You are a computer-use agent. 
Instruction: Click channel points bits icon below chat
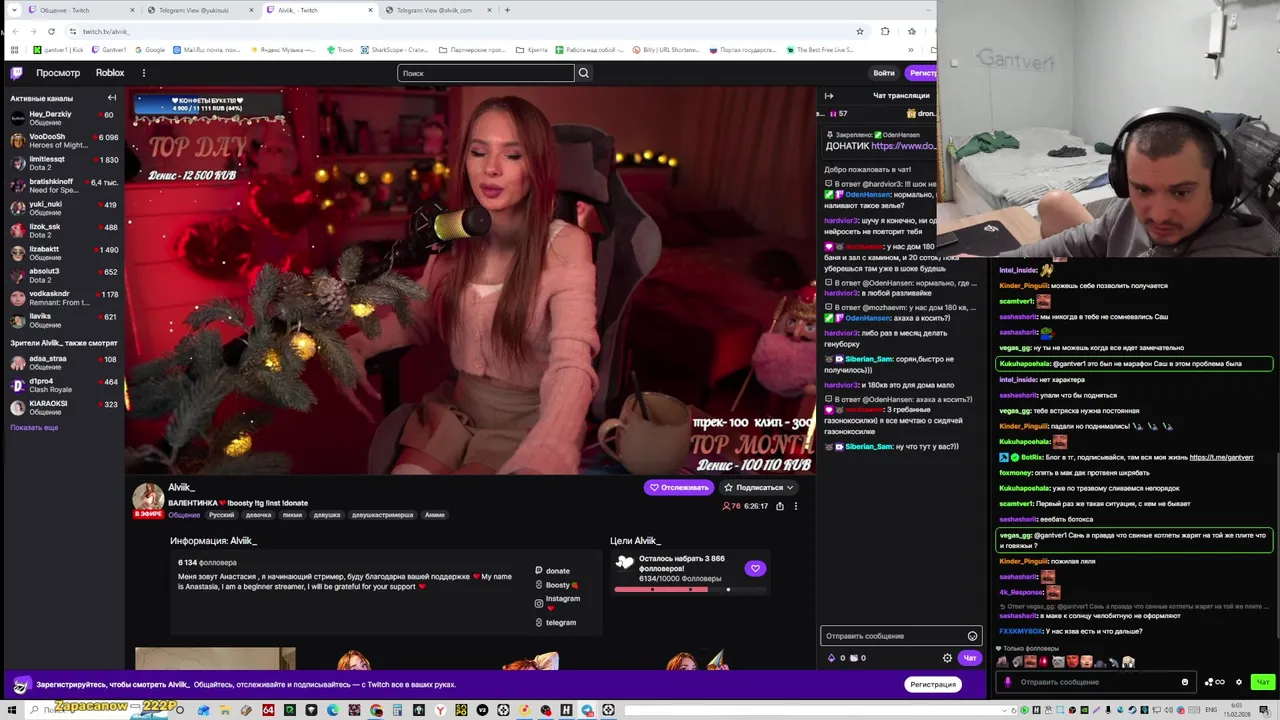click(x=831, y=658)
